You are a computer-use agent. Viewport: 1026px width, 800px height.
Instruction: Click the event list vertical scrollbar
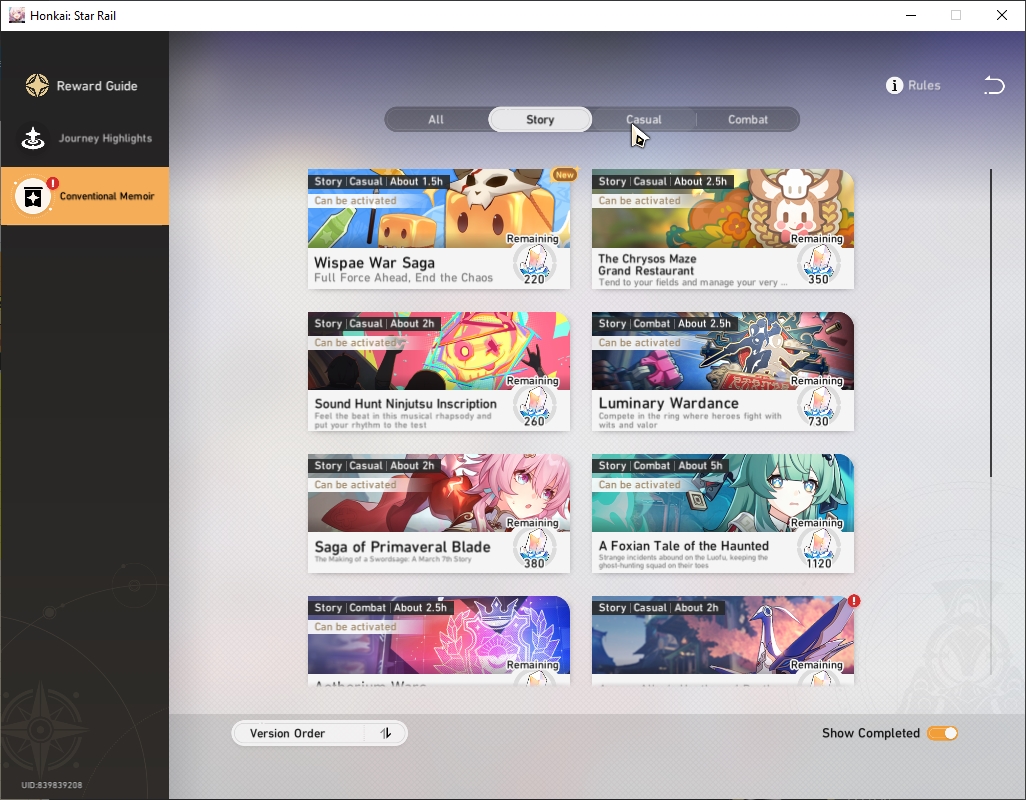pyautogui.click(x=991, y=323)
